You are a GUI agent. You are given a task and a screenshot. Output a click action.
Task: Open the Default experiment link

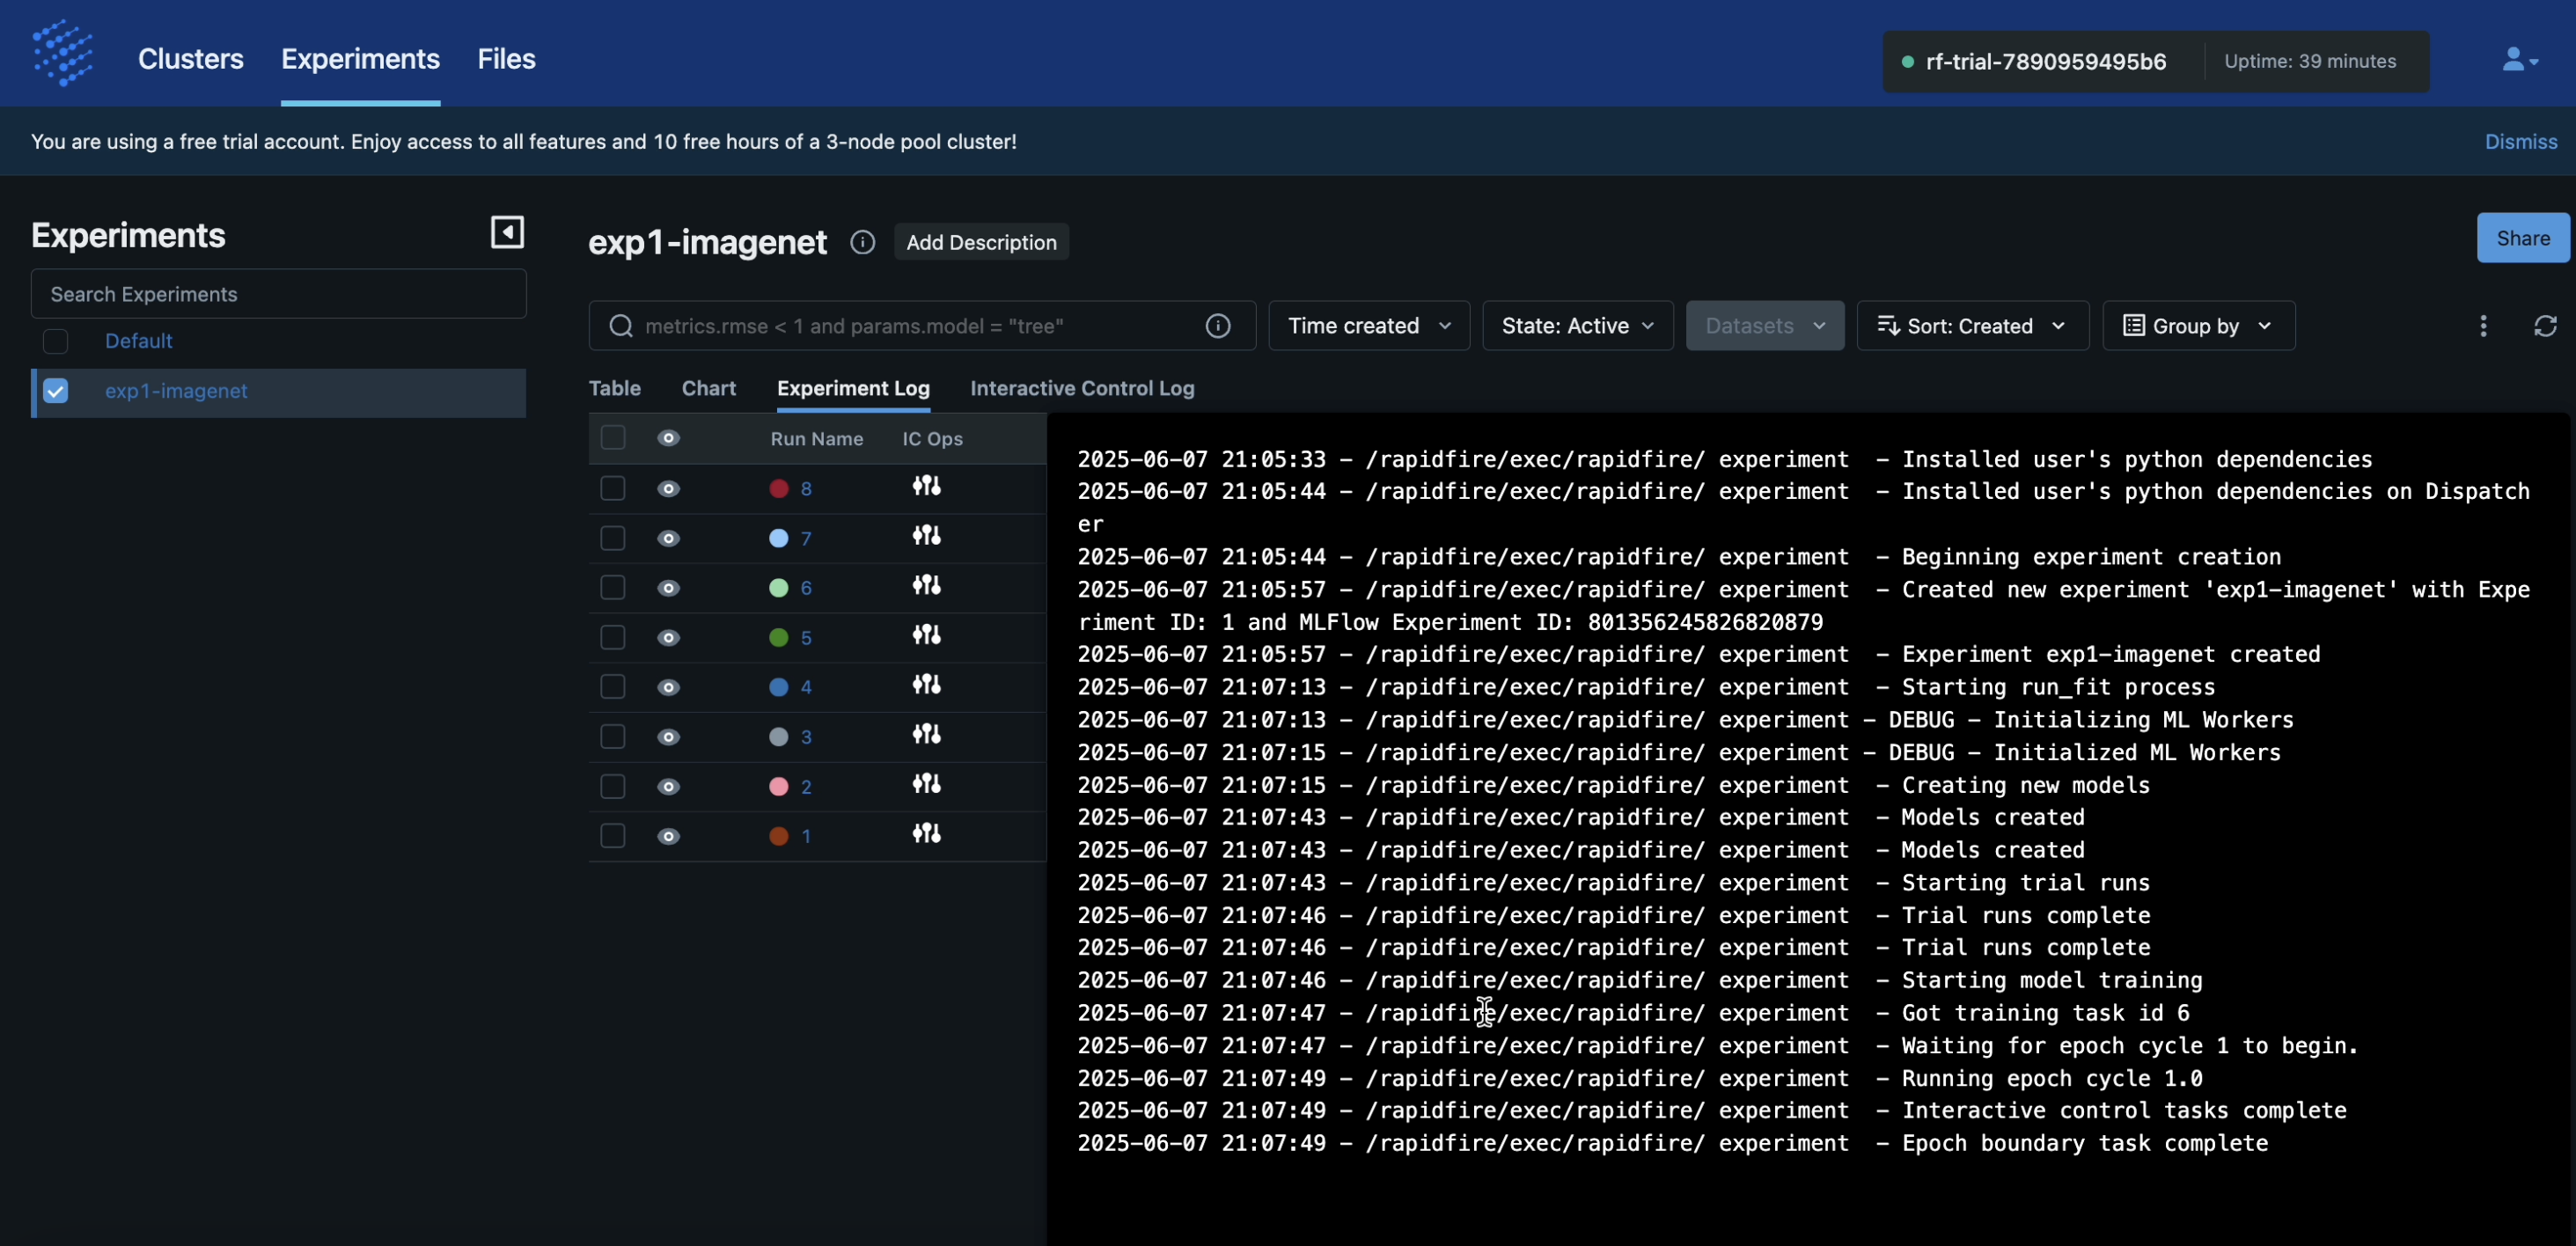pyautogui.click(x=139, y=341)
